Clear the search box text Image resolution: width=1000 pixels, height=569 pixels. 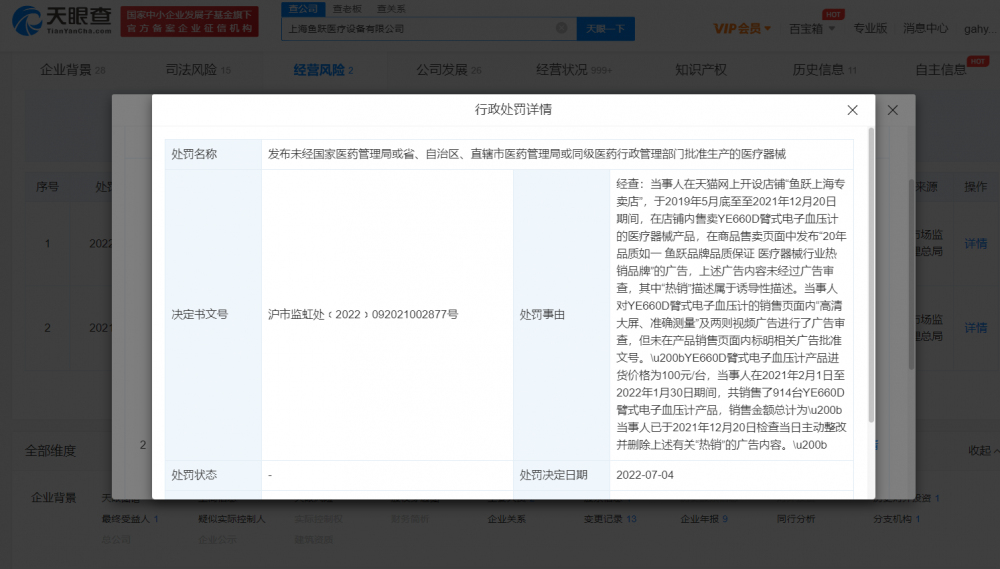pyautogui.click(x=561, y=28)
